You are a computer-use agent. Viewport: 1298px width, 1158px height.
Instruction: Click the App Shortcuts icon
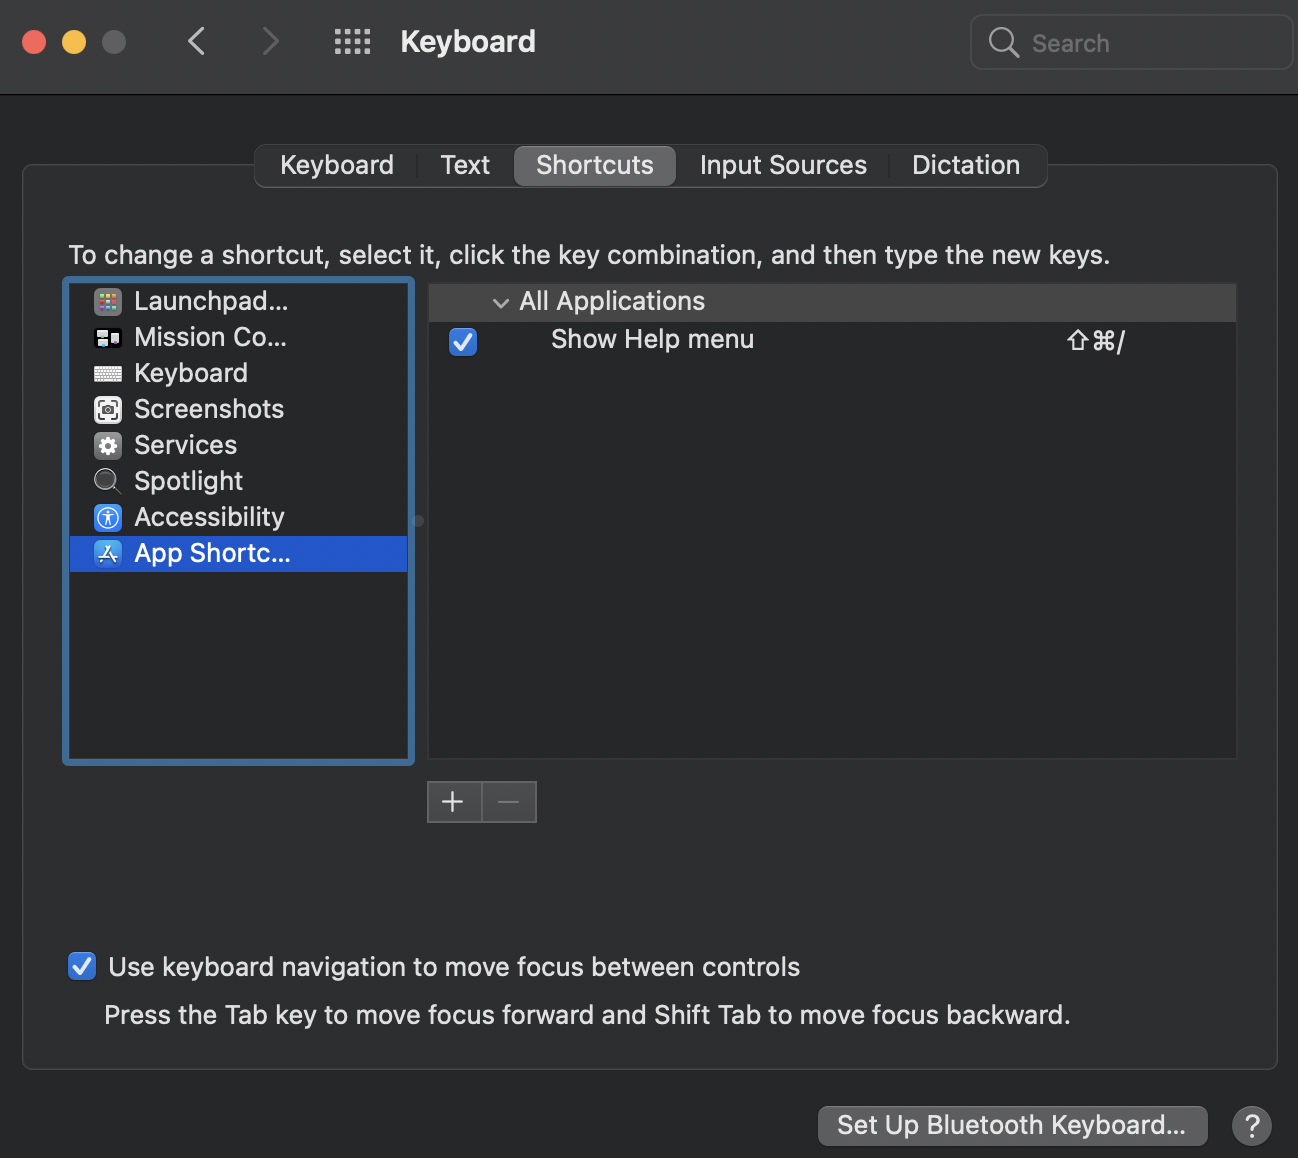tap(108, 553)
